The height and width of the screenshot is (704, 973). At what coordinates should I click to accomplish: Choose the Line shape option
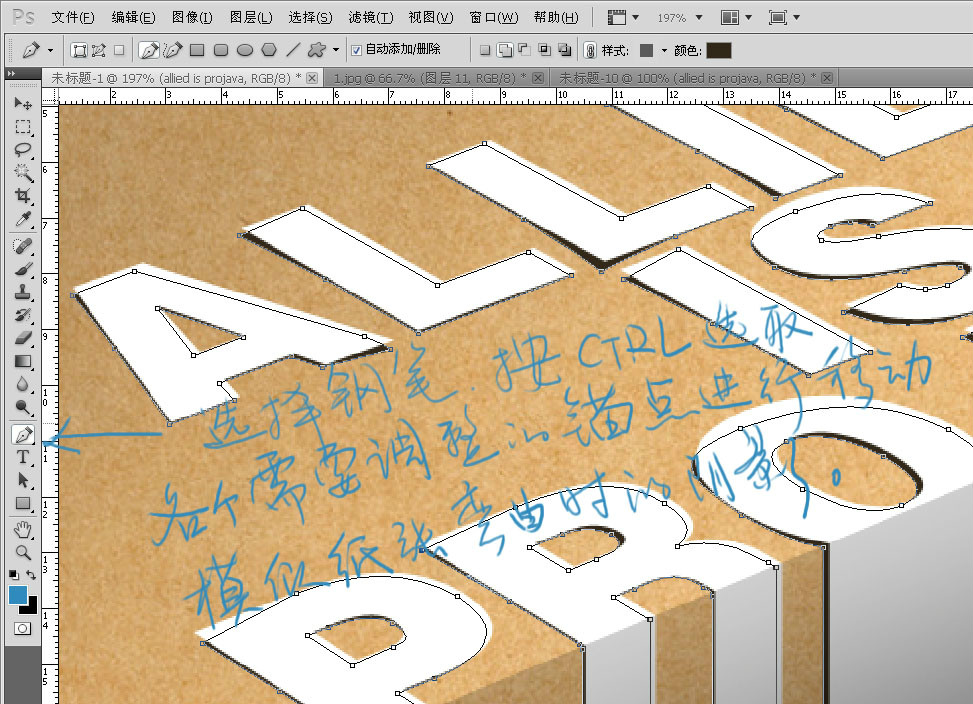pyautogui.click(x=293, y=50)
